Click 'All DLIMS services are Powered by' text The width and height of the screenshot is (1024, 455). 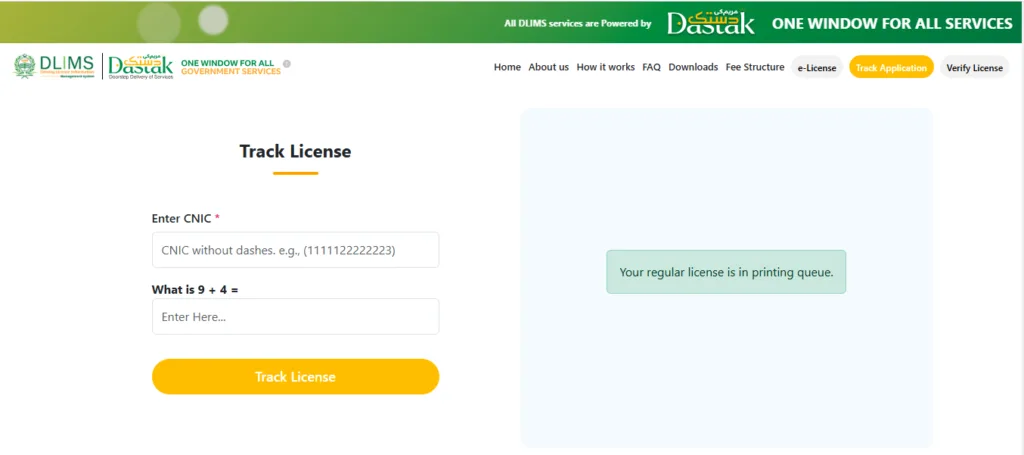point(577,24)
